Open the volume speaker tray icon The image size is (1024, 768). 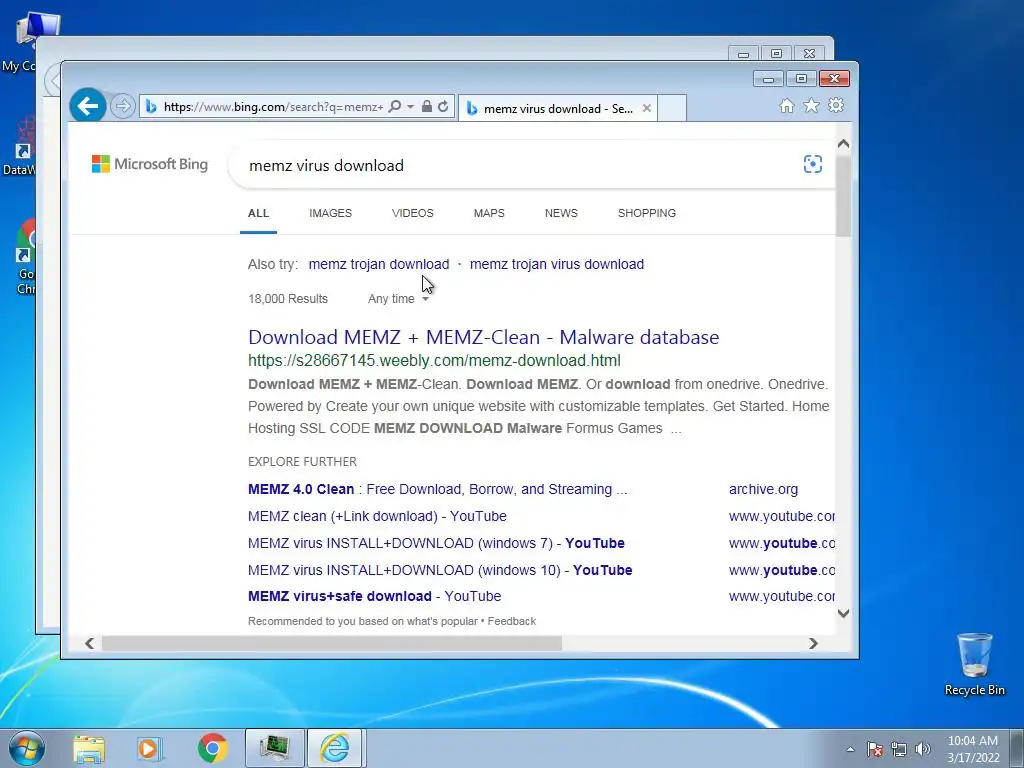(x=923, y=749)
